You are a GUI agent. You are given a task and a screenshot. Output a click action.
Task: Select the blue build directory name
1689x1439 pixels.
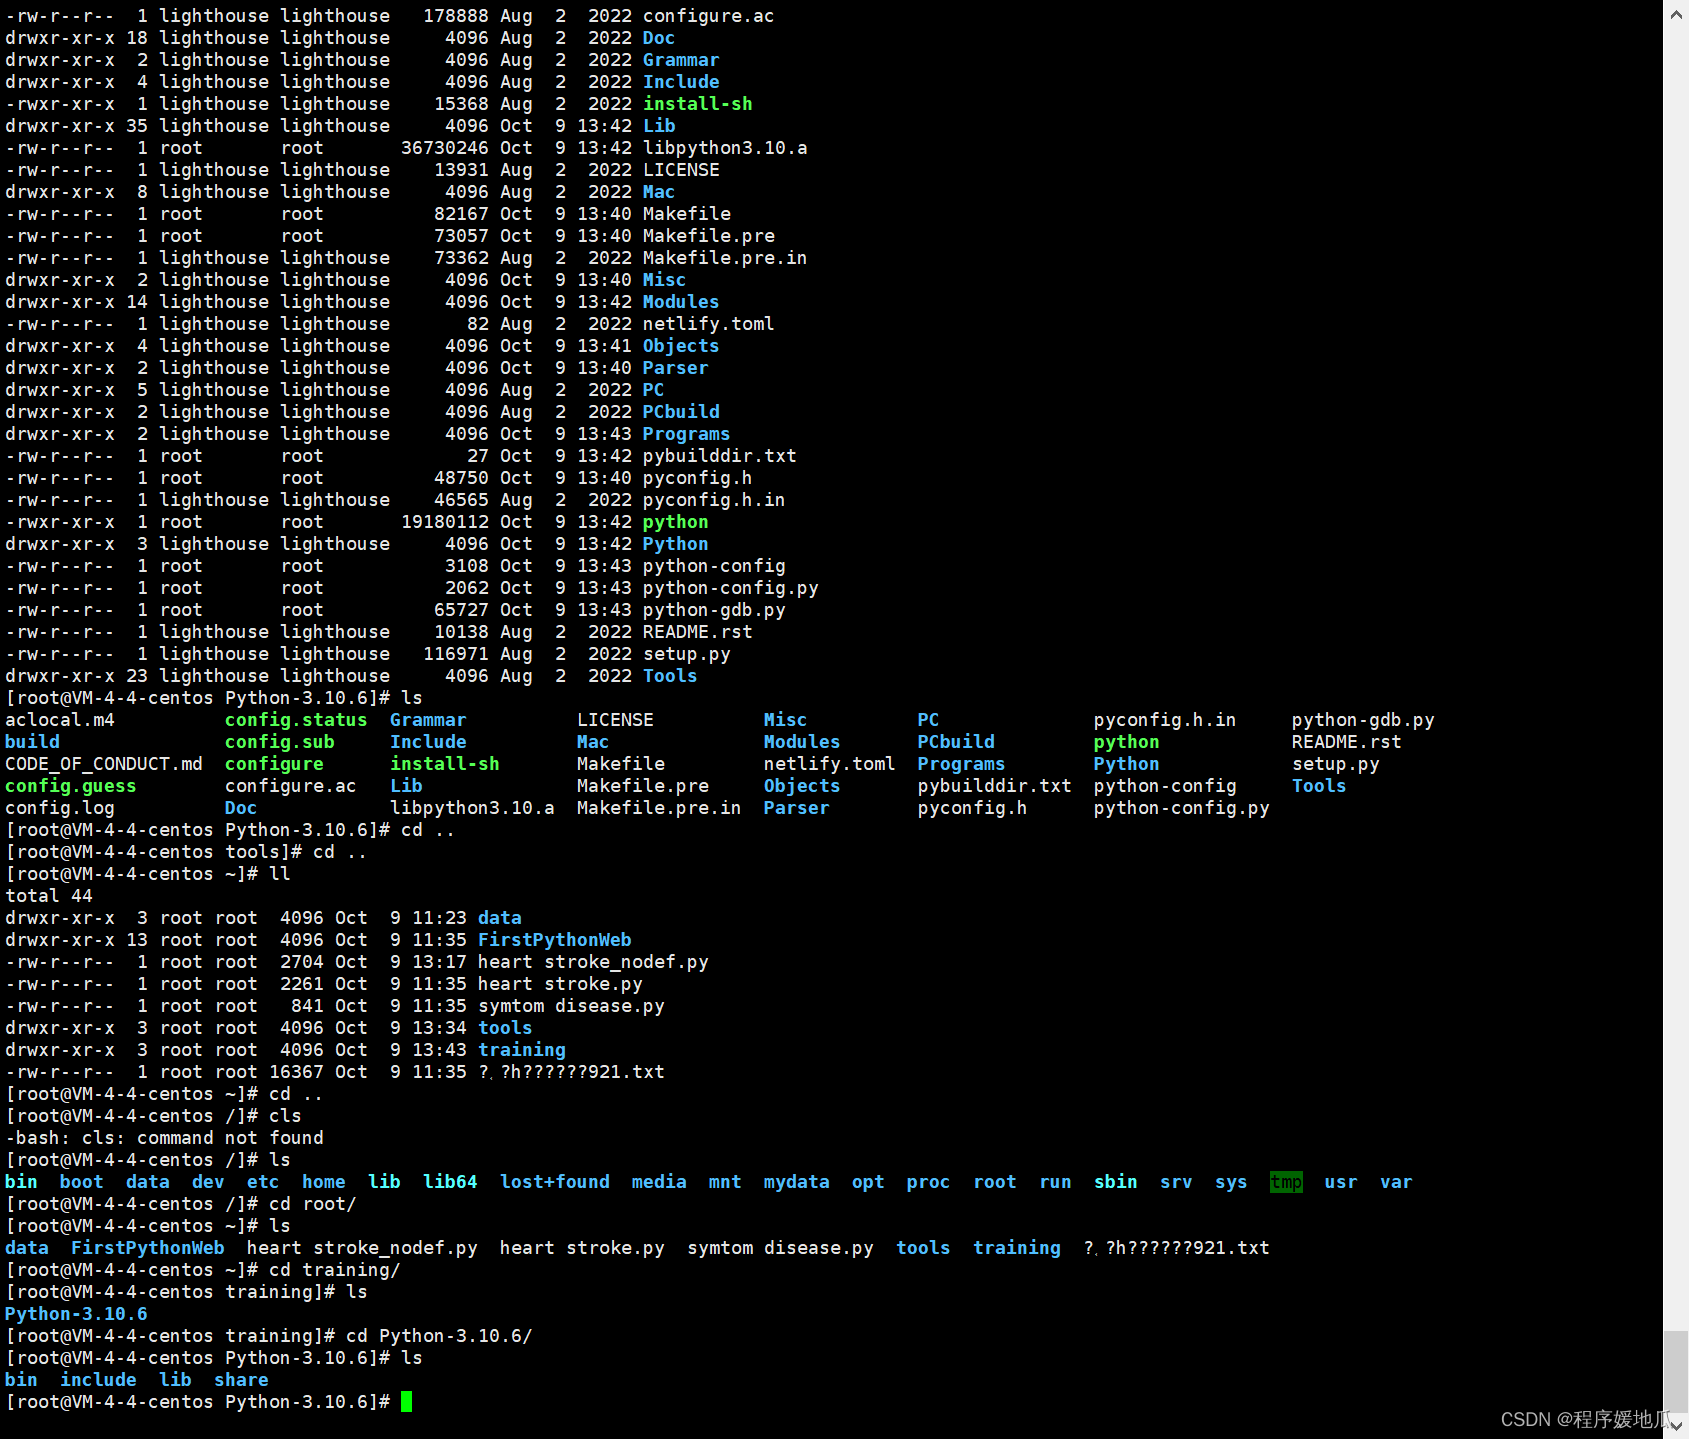pos(32,742)
